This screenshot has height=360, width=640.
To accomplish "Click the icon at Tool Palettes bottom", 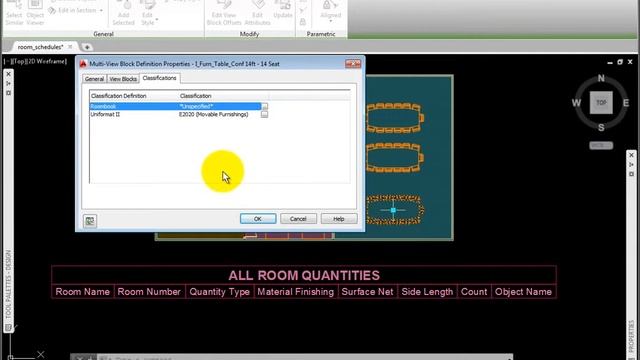I will [x=8, y=328].
